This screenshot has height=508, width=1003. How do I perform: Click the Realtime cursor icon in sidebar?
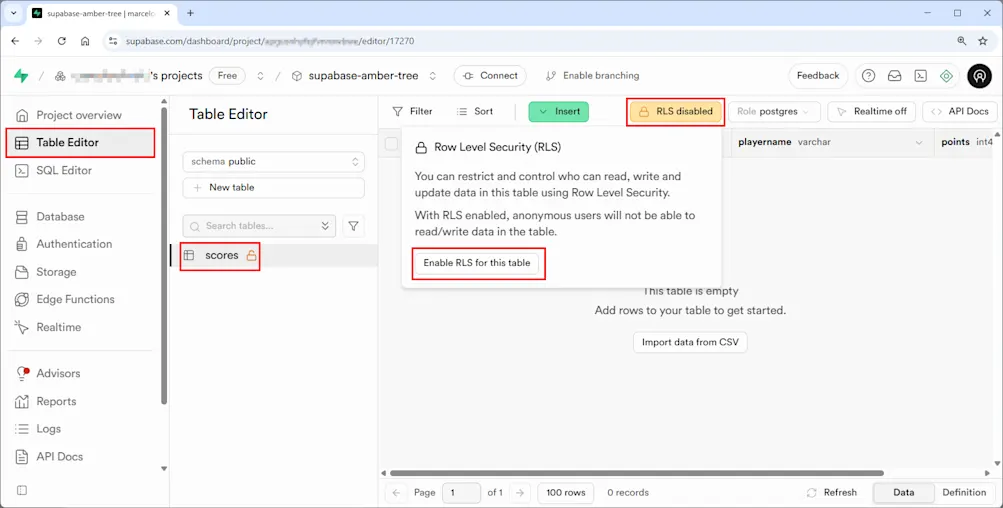coord(22,328)
